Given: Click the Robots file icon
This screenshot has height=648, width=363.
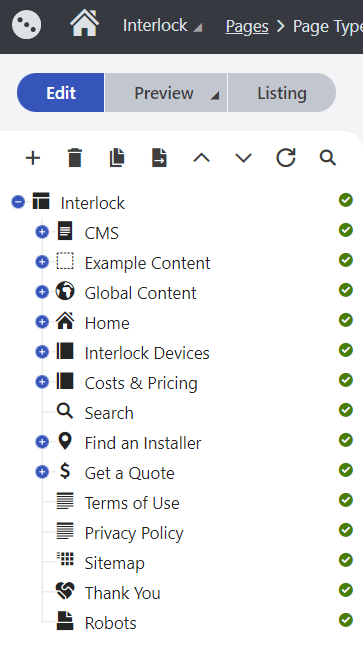Looking at the screenshot, I should tap(65, 621).
